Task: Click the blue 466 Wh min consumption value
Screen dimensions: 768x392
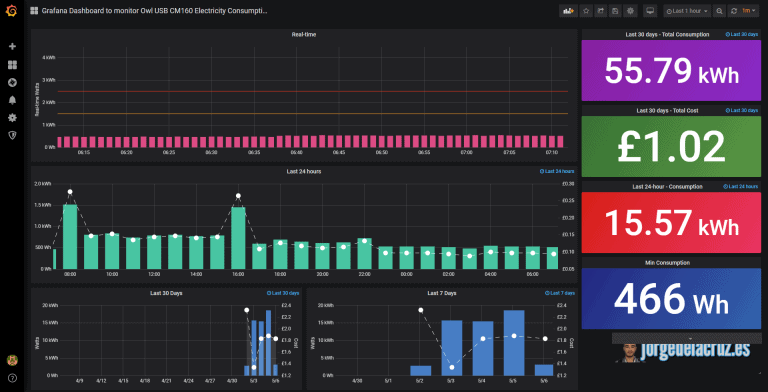Action: [x=671, y=299]
